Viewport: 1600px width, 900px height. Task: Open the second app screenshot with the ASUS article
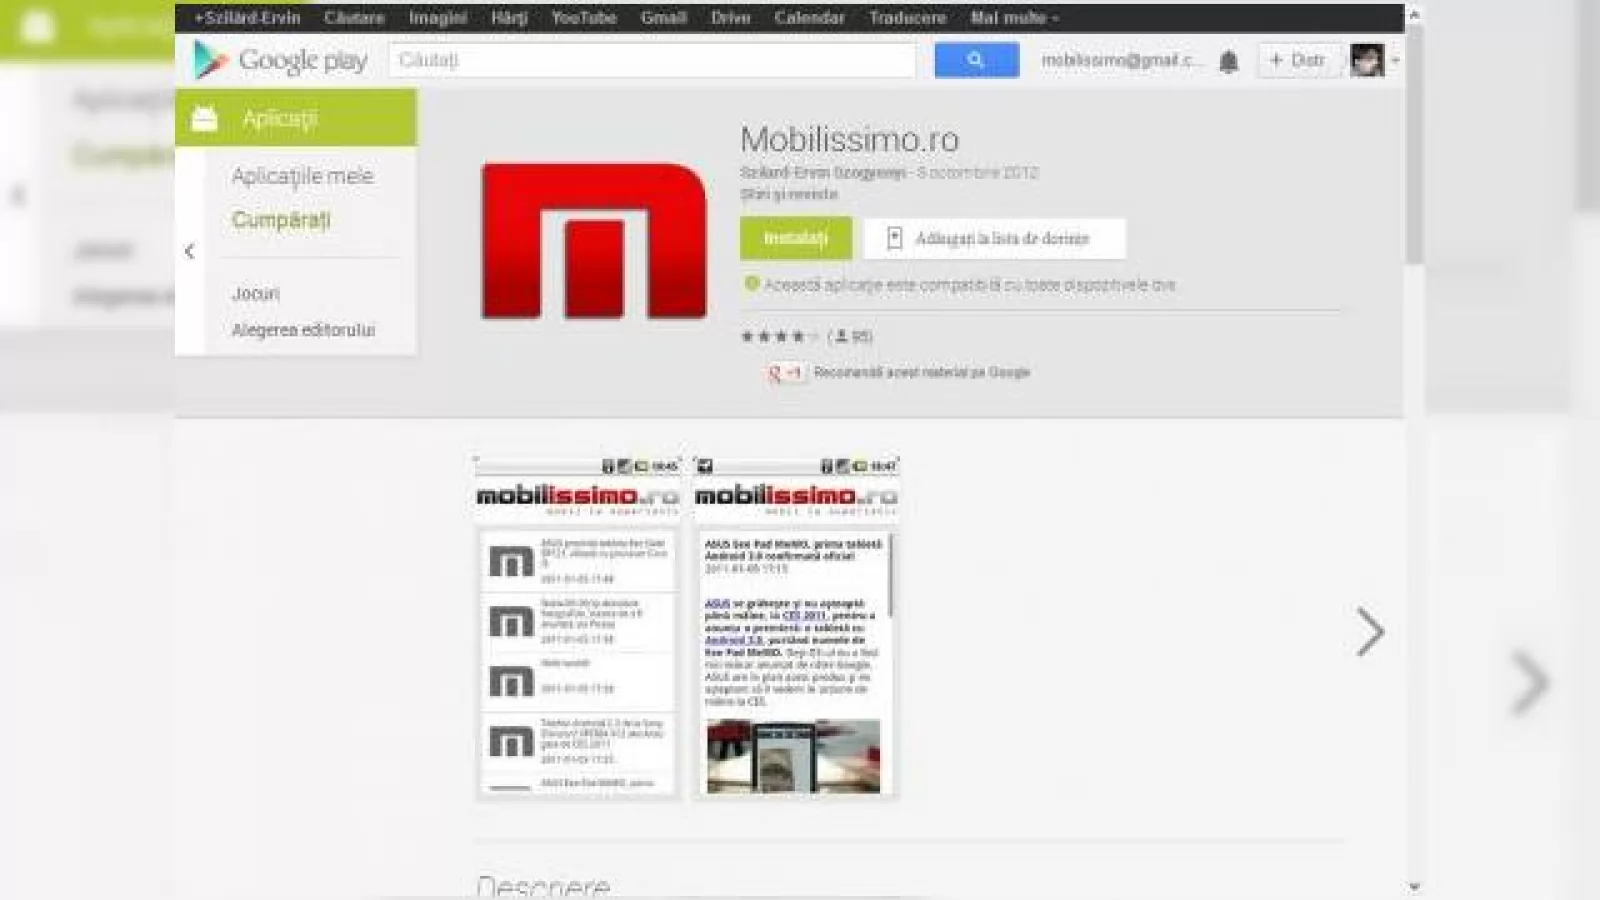pos(796,627)
